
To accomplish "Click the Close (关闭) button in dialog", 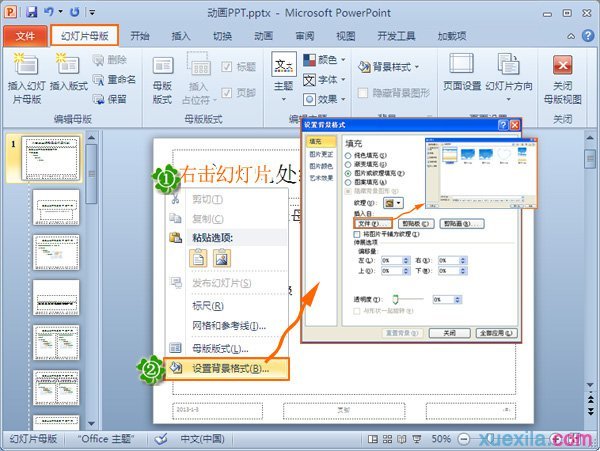I will [449, 333].
